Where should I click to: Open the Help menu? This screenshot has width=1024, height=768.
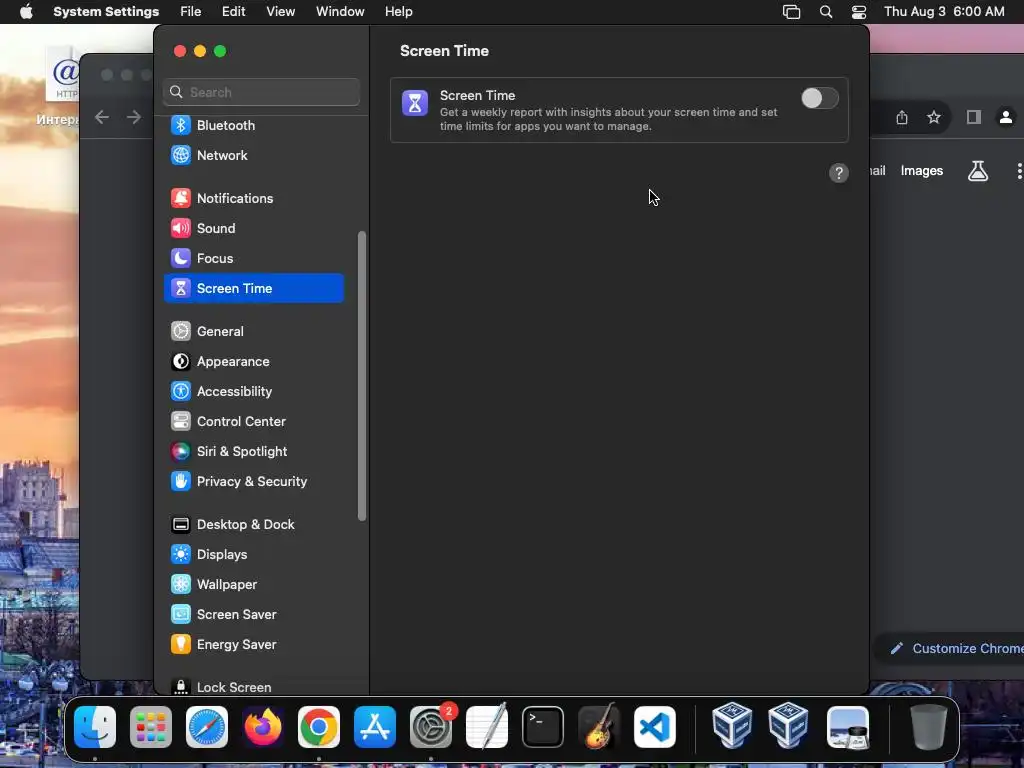coord(398,12)
